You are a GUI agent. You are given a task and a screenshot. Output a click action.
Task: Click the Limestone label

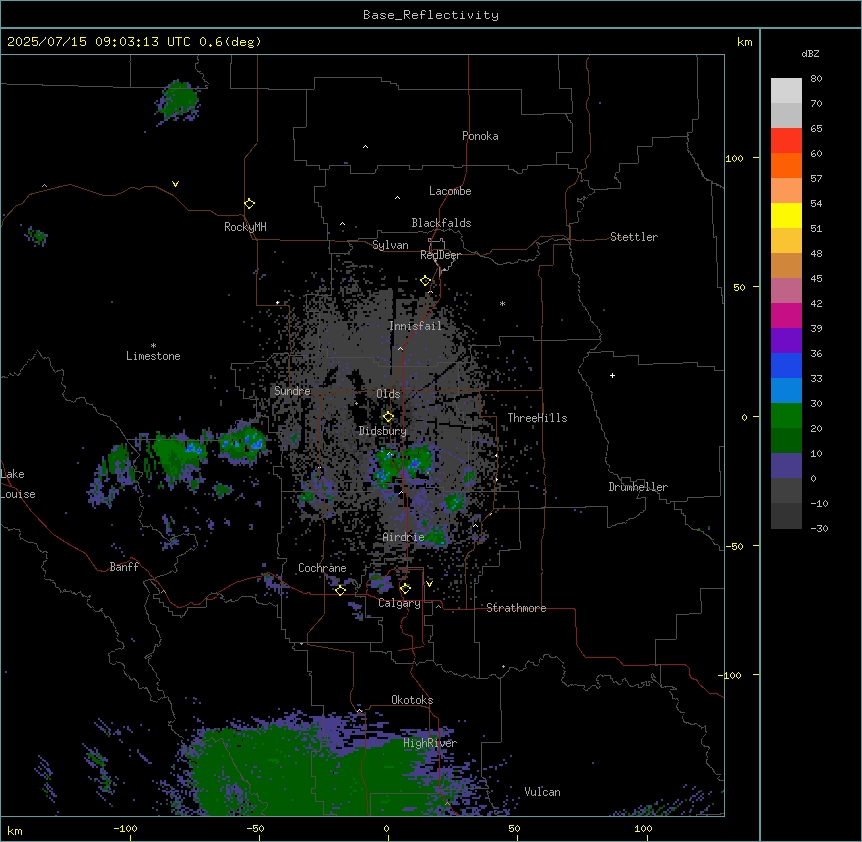[x=153, y=356]
